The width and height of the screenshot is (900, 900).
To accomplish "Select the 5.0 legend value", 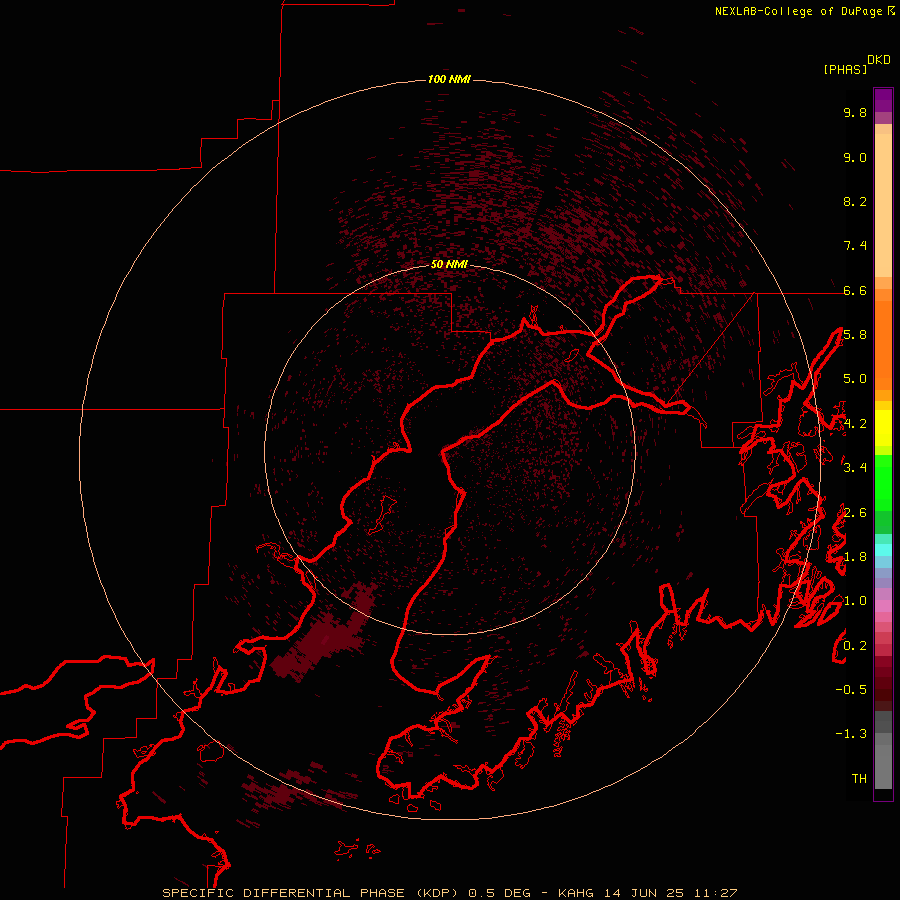I will 855,379.
